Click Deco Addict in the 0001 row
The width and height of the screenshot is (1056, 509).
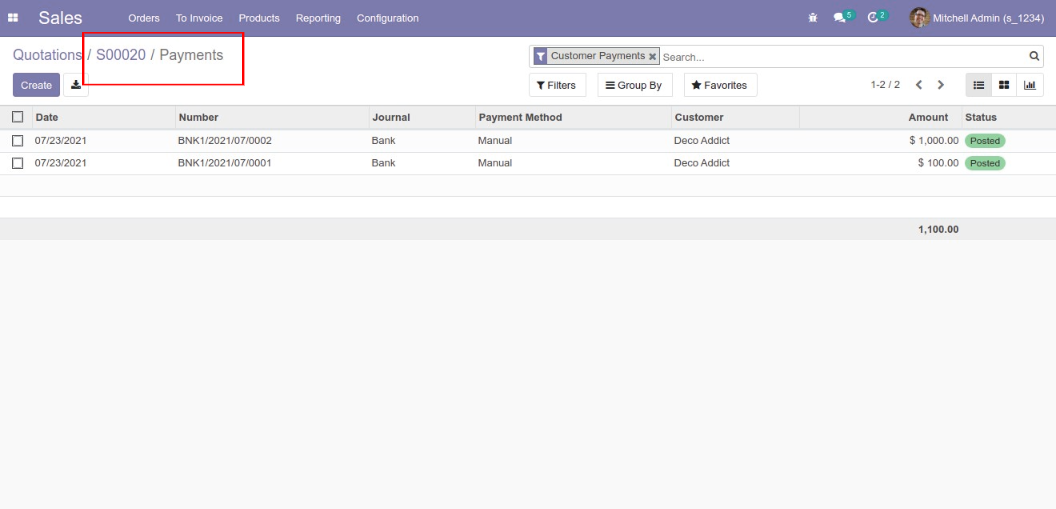(702, 163)
